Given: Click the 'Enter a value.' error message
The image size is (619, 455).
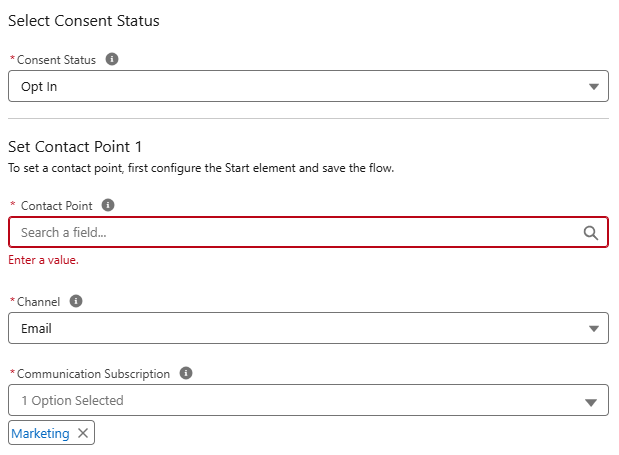Looking at the screenshot, I should coord(43,260).
